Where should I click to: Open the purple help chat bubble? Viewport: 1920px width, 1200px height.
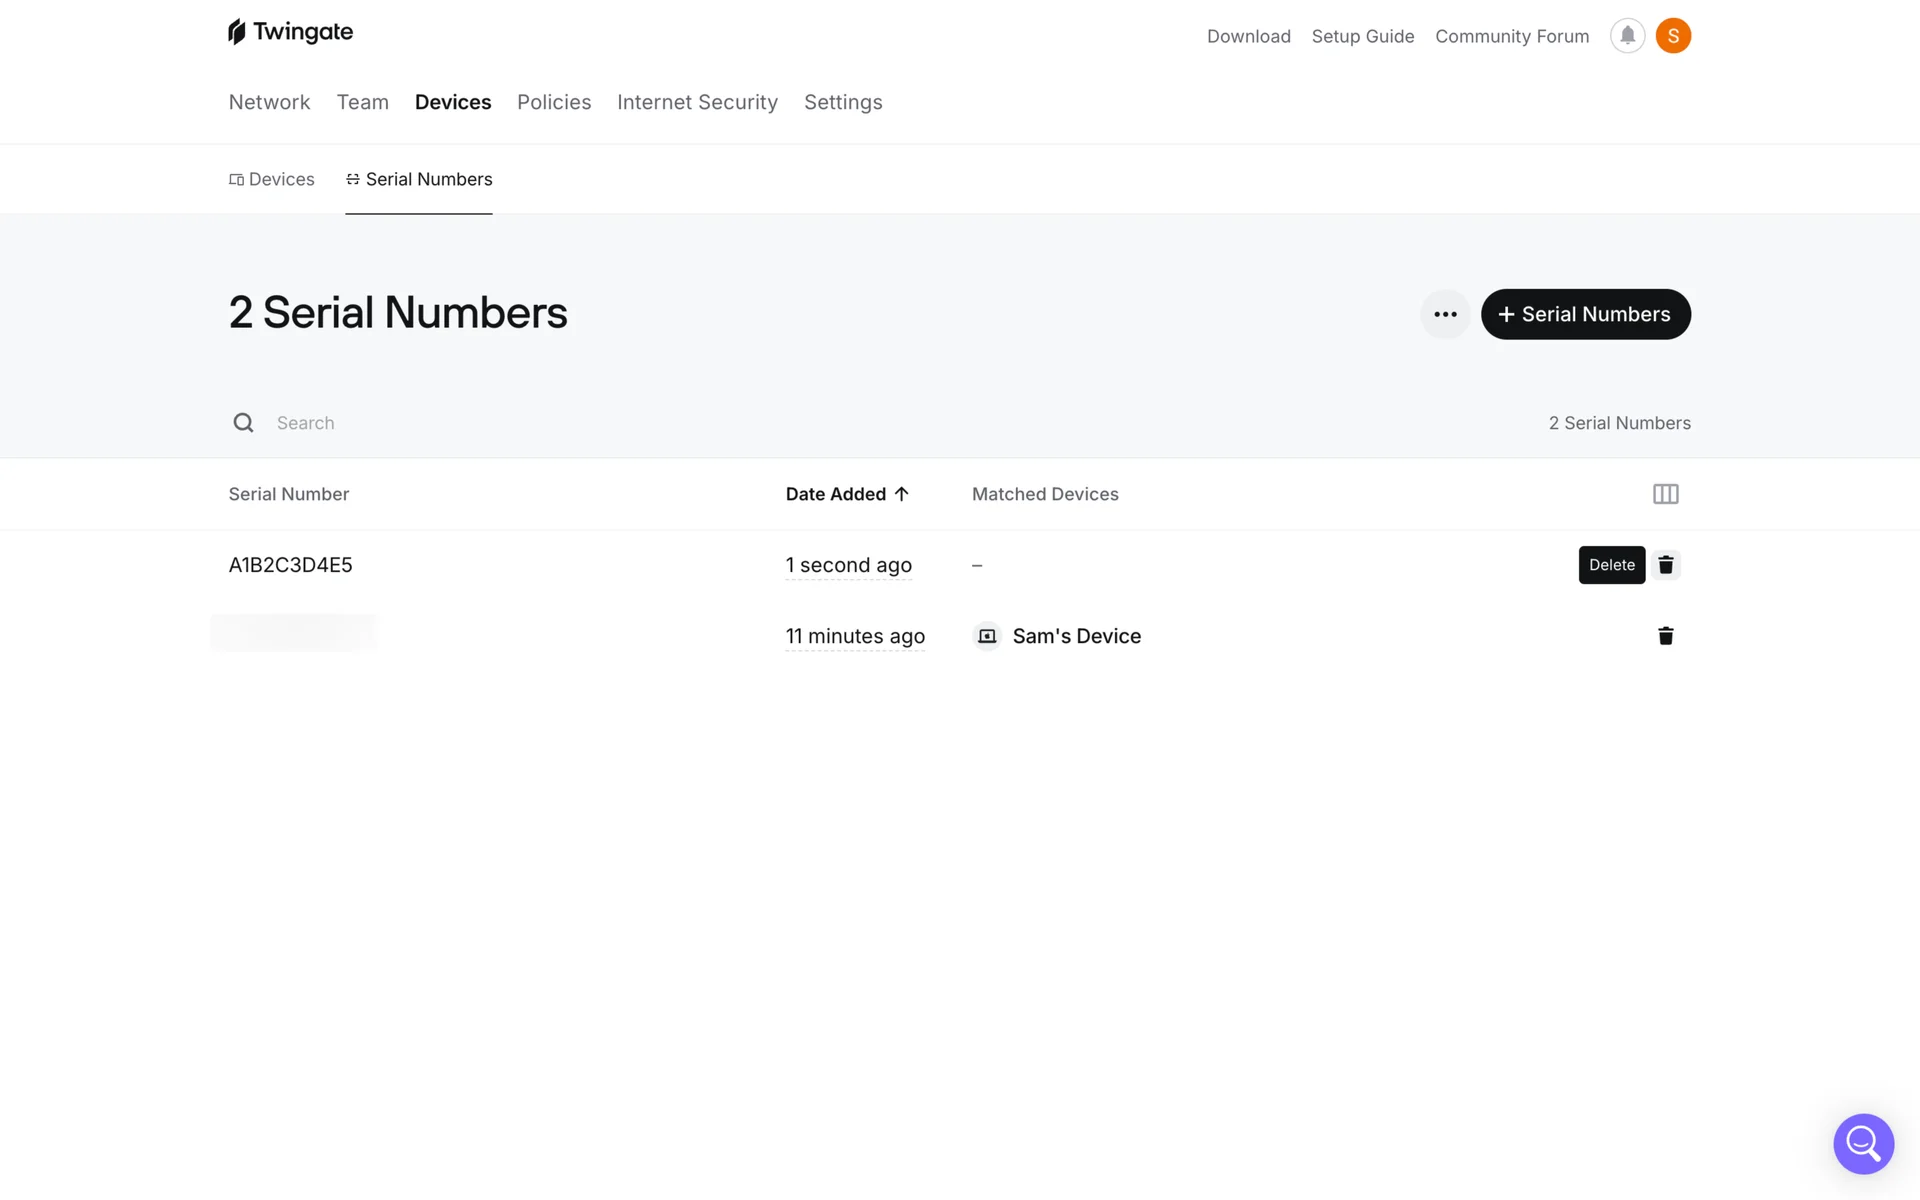(x=1863, y=1143)
